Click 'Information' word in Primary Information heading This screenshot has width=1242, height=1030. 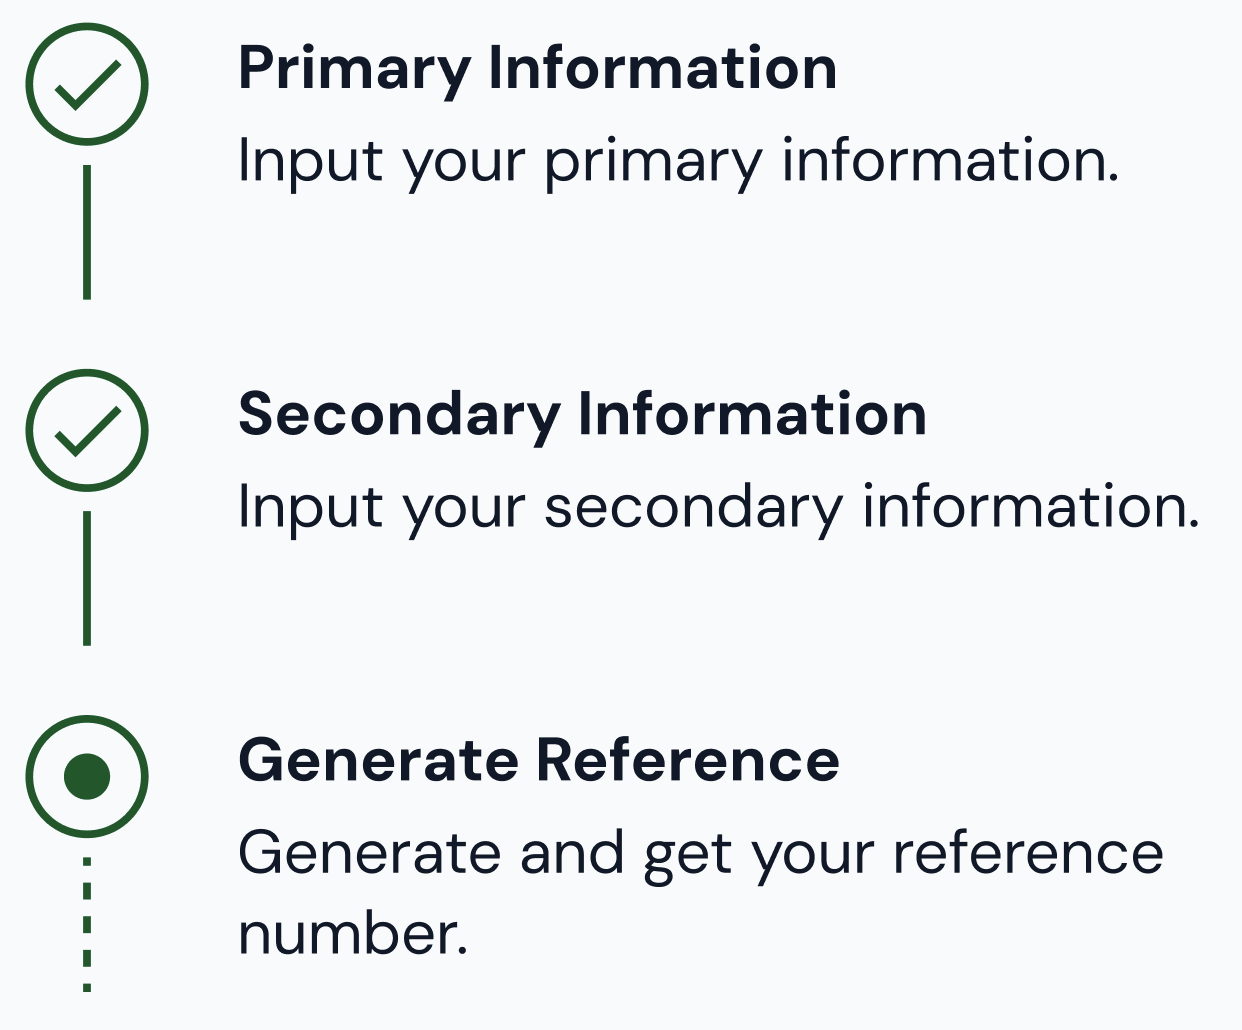tap(663, 68)
